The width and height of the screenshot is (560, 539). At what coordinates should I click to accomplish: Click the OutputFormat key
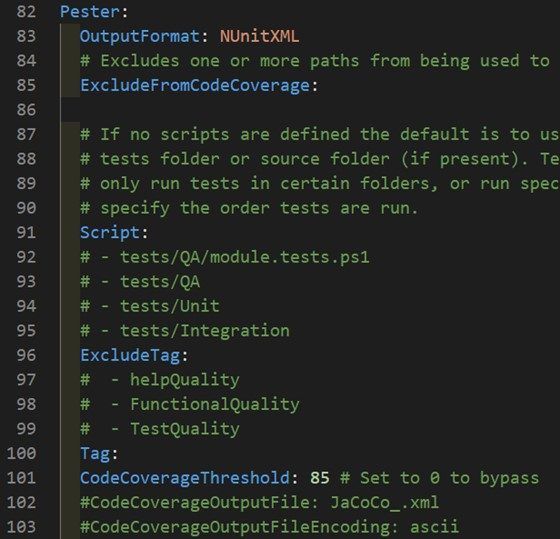[x=140, y=36]
